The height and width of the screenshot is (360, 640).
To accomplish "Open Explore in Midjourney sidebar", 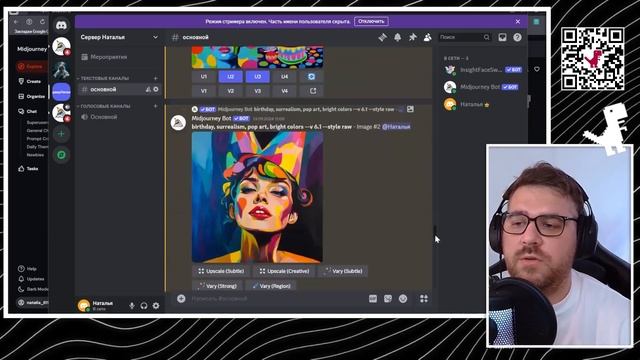I will (32, 66).
